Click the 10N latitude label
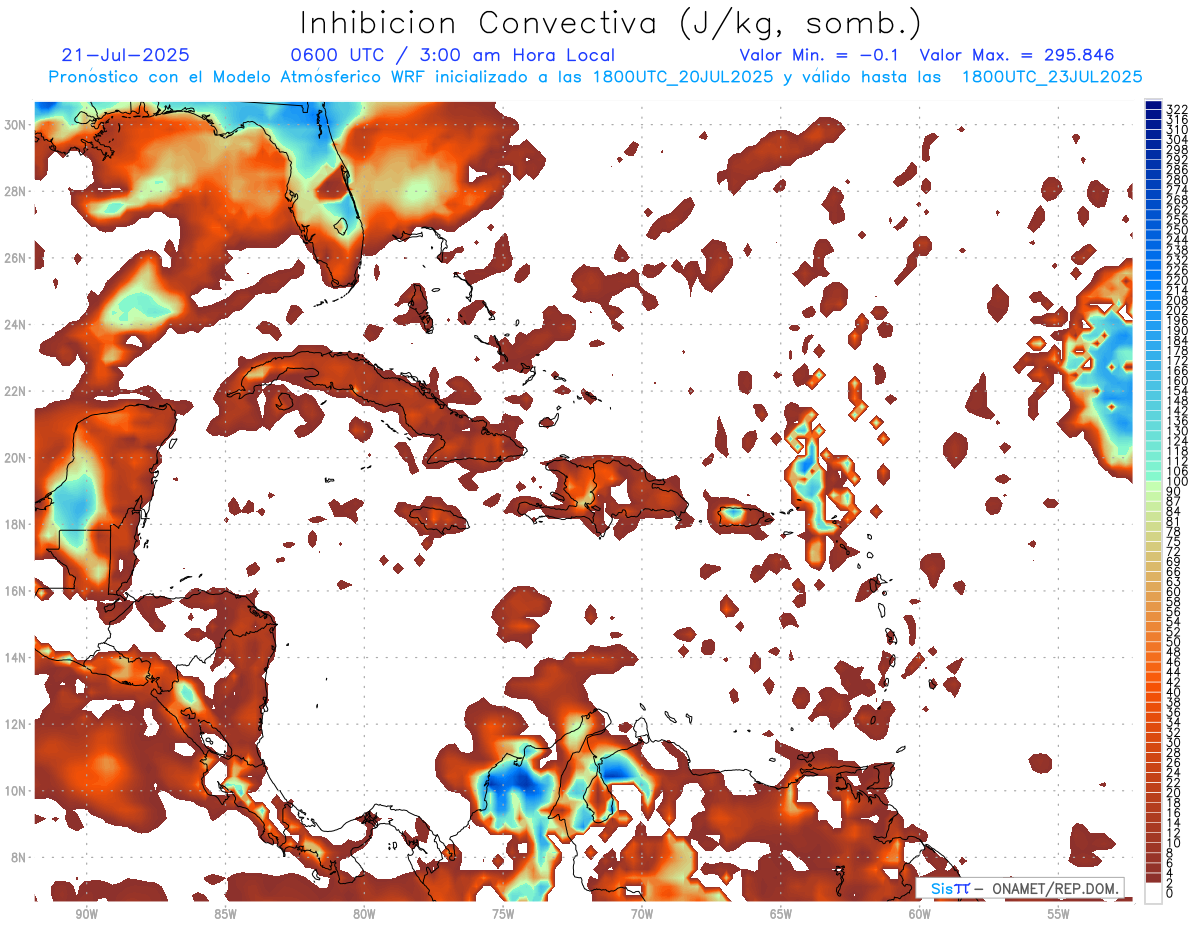Screen dimensions: 1200x927 pos(16,790)
